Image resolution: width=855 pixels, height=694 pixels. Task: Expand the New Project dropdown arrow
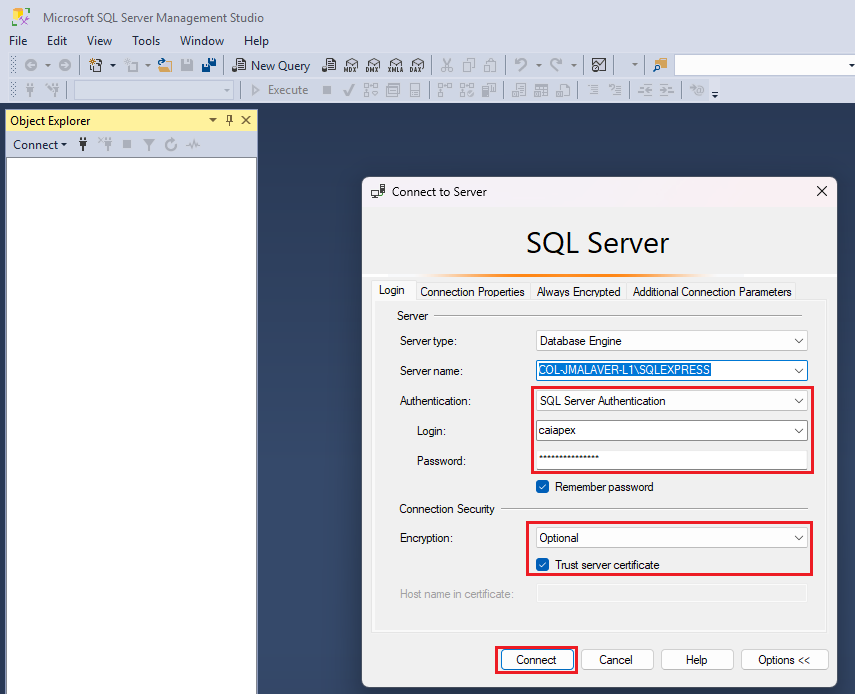pyautogui.click(x=113, y=65)
